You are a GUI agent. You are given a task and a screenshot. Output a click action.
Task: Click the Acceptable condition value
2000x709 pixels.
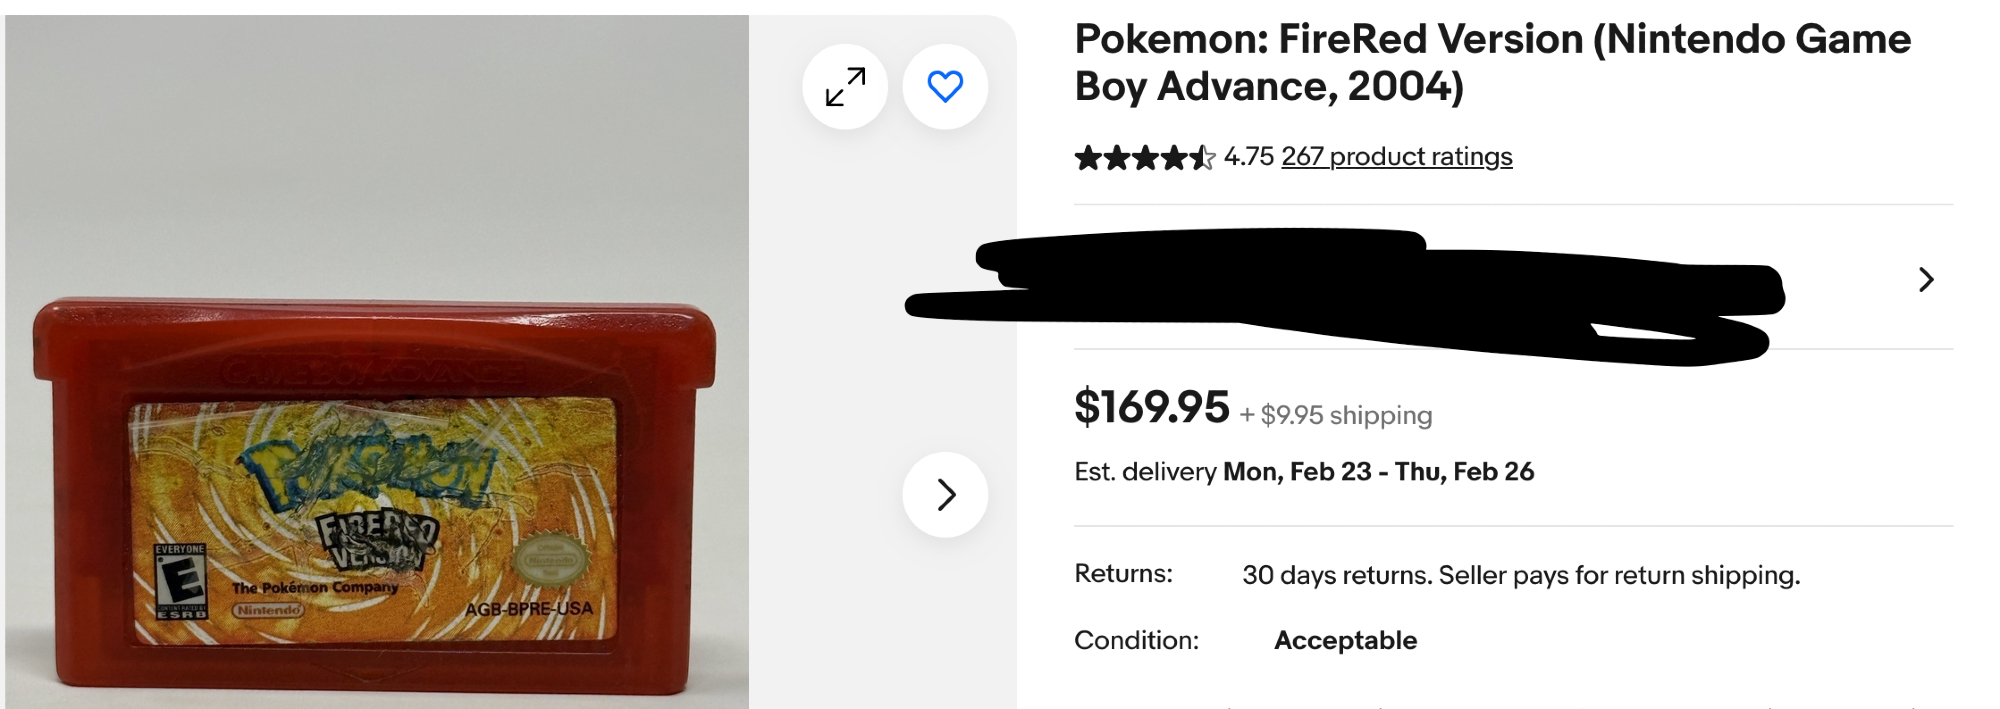point(1345,640)
